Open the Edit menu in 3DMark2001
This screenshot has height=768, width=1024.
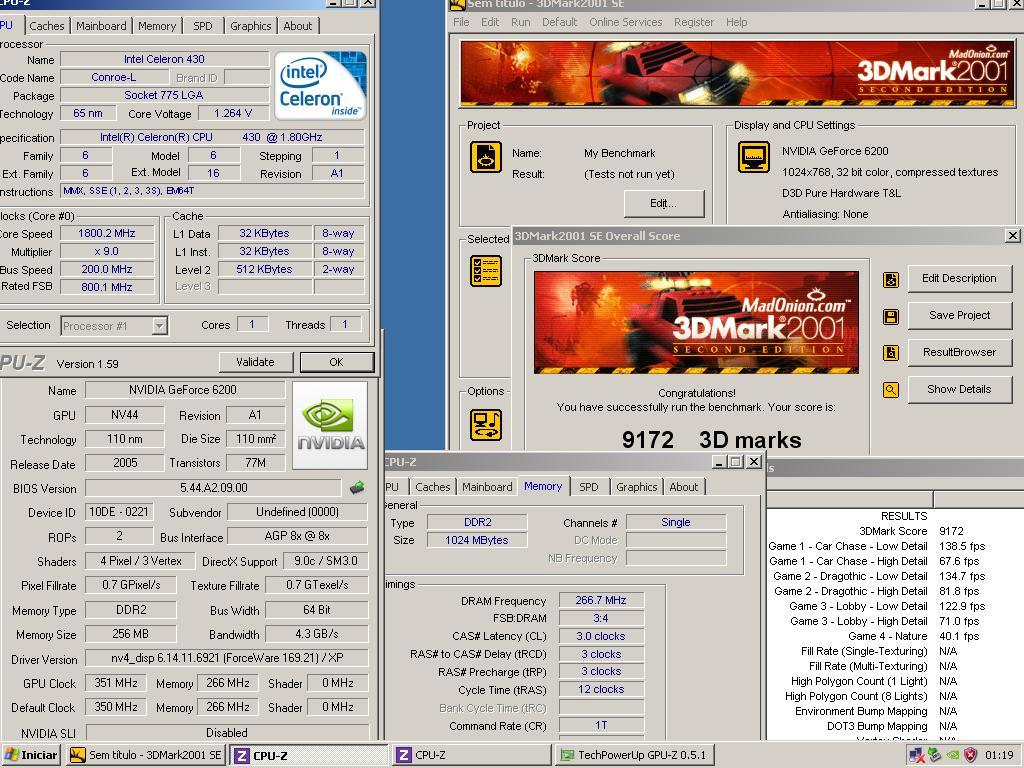tap(490, 22)
